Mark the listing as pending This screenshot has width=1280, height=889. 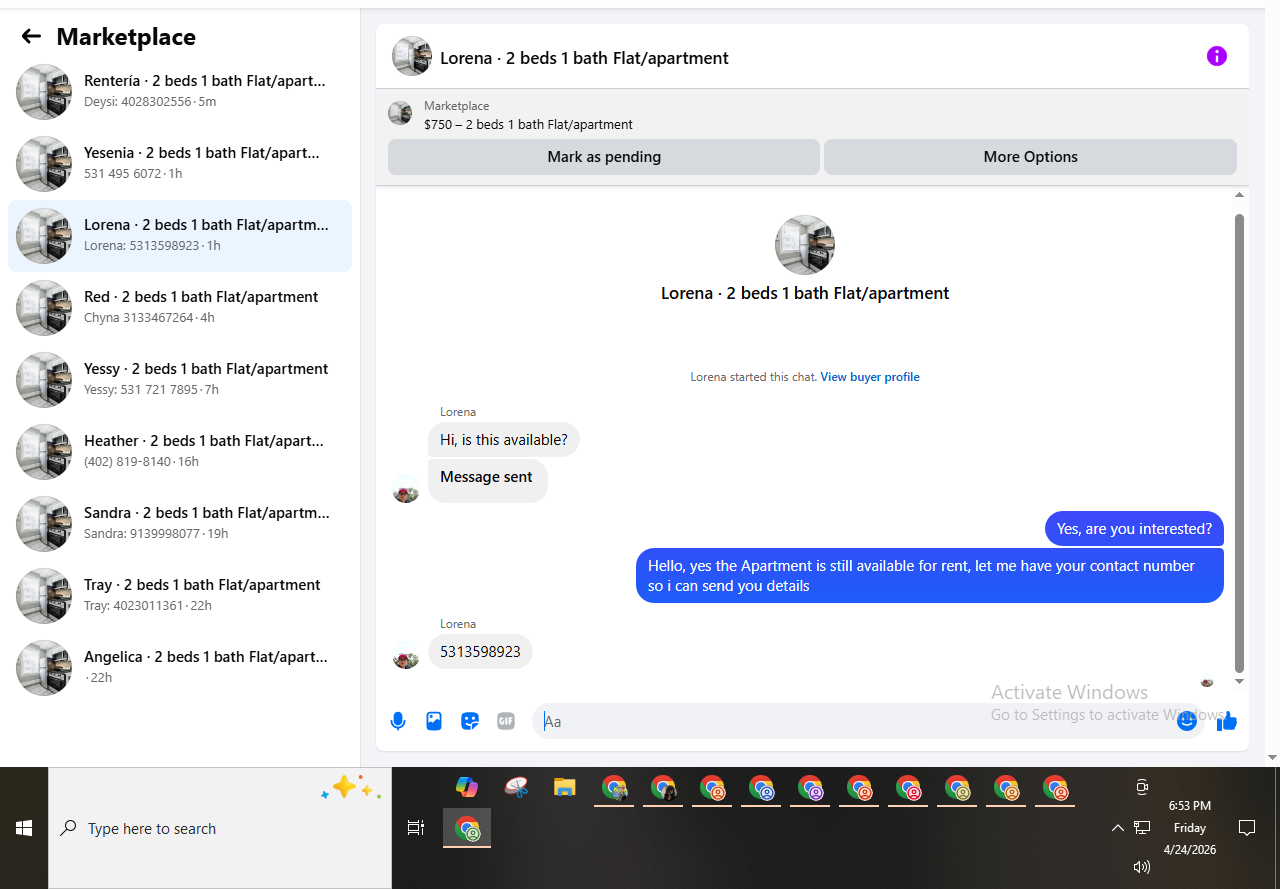[x=604, y=157]
